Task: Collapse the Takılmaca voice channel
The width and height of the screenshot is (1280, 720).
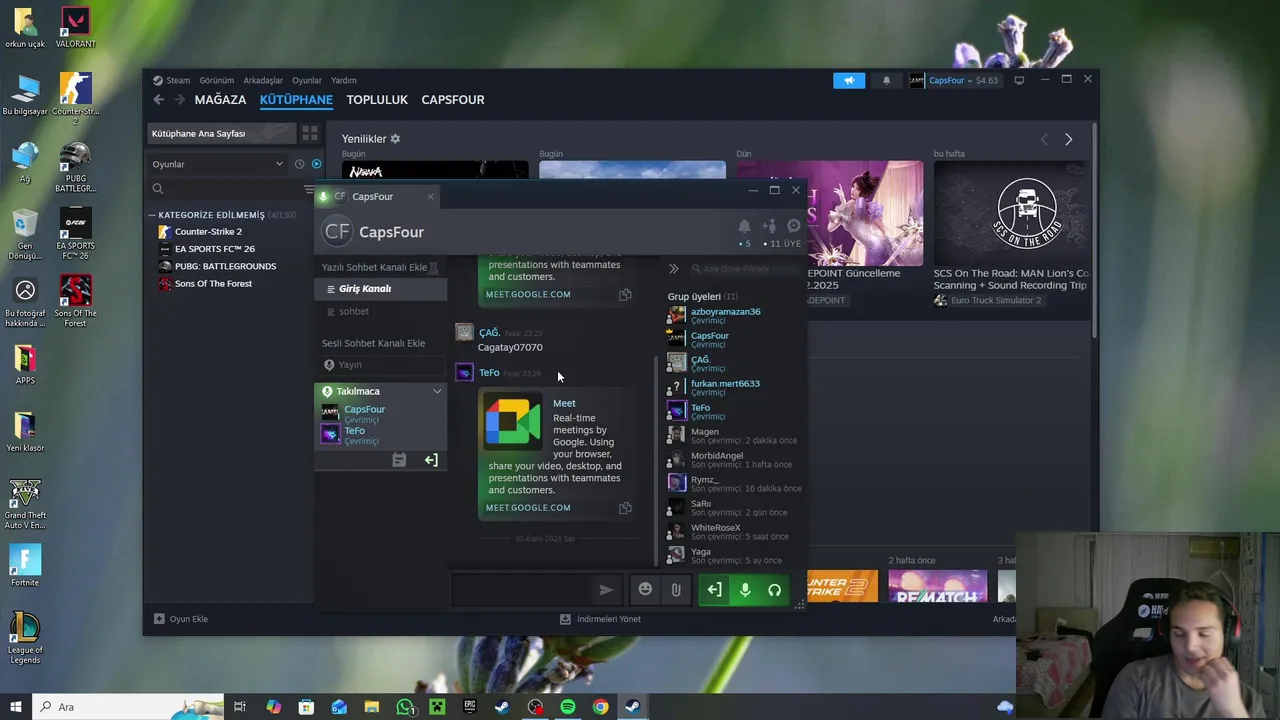Action: coord(437,391)
